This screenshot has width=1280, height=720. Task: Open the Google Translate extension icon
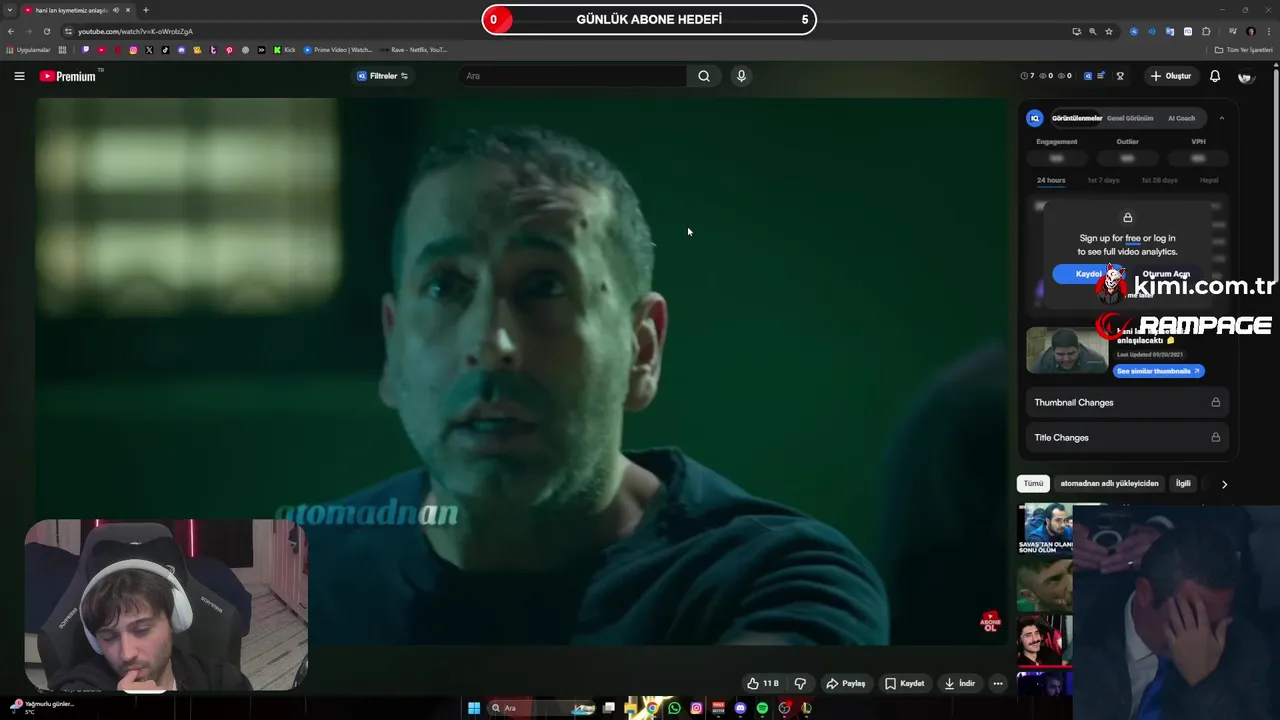pos(1169,31)
